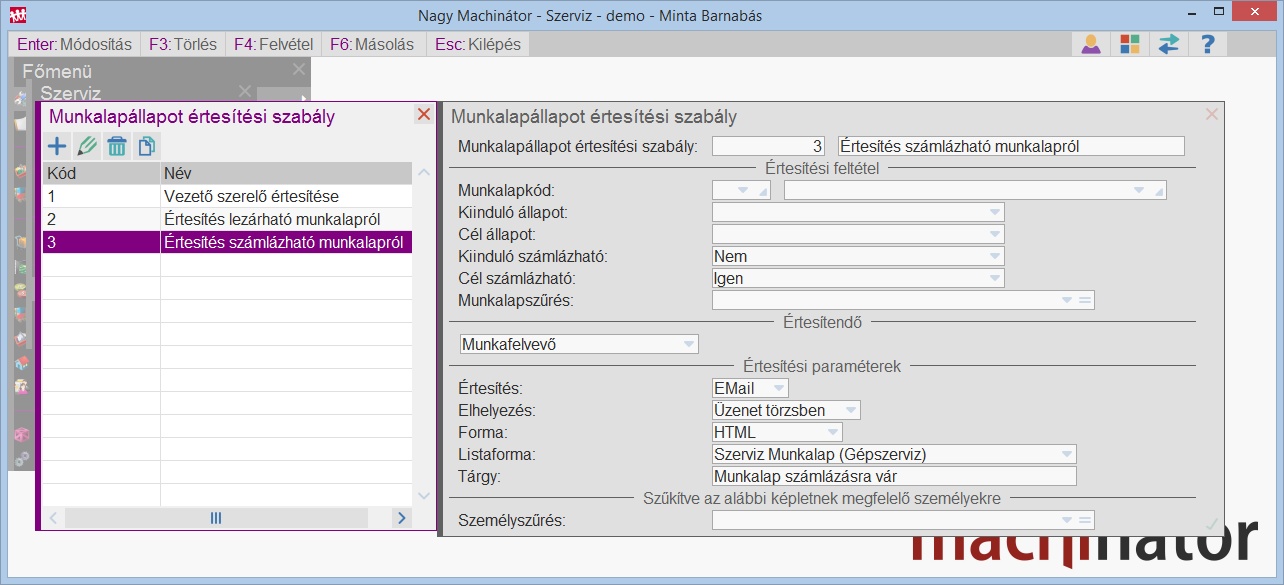Viewport: 1284px width, 585px height.
Task: Open the user profile icon in top toolbar
Action: (1091, 44)
